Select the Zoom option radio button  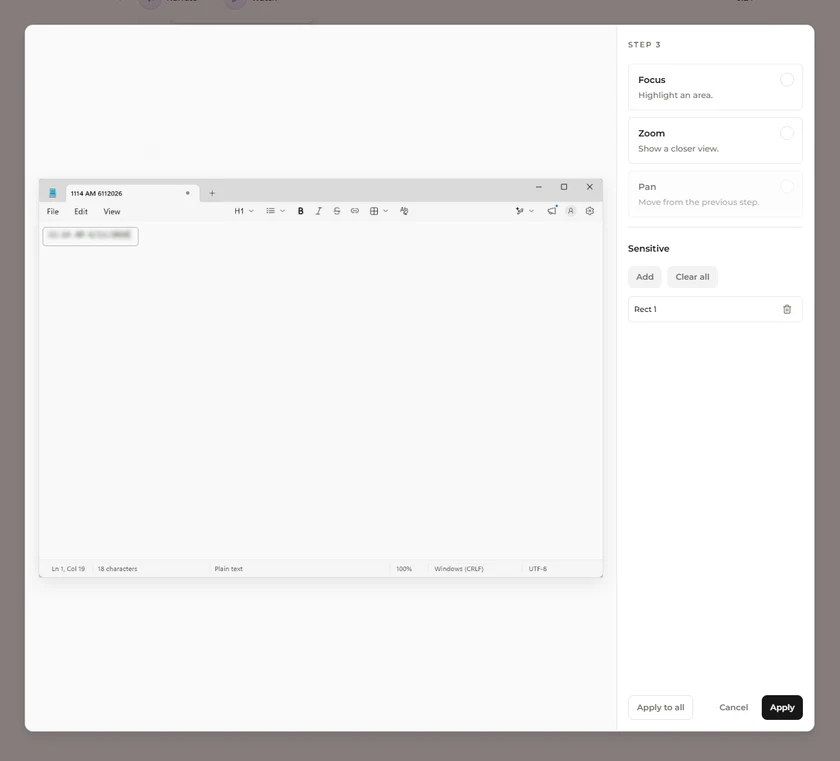(786, 133)
